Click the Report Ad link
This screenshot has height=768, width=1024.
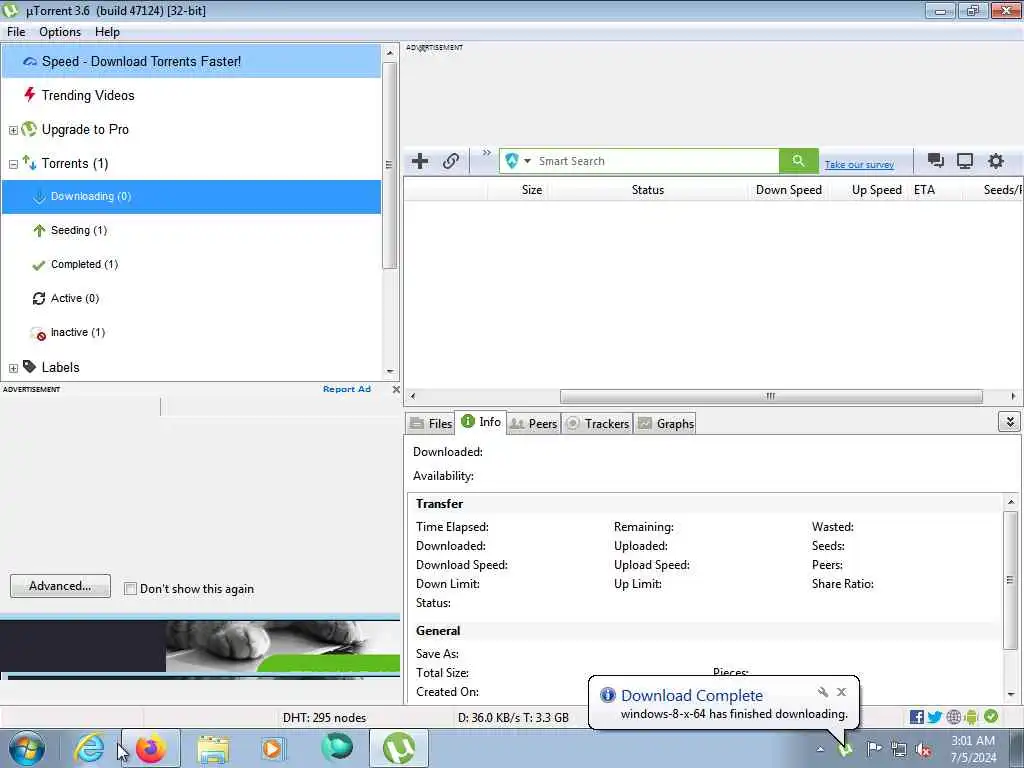pos(347,389)
